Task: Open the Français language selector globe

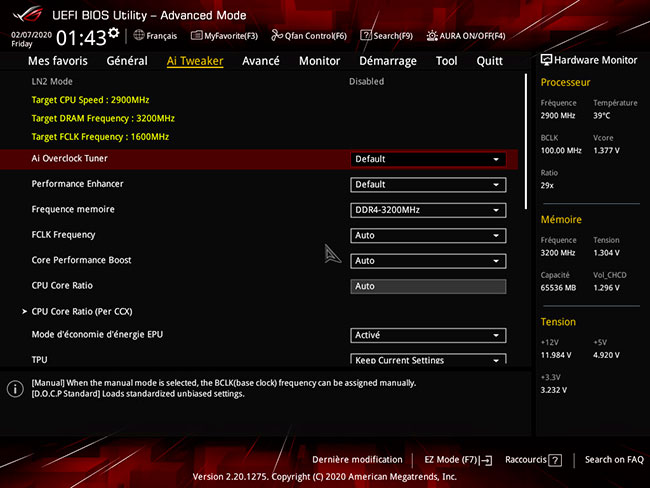Action: click(138, 35)
